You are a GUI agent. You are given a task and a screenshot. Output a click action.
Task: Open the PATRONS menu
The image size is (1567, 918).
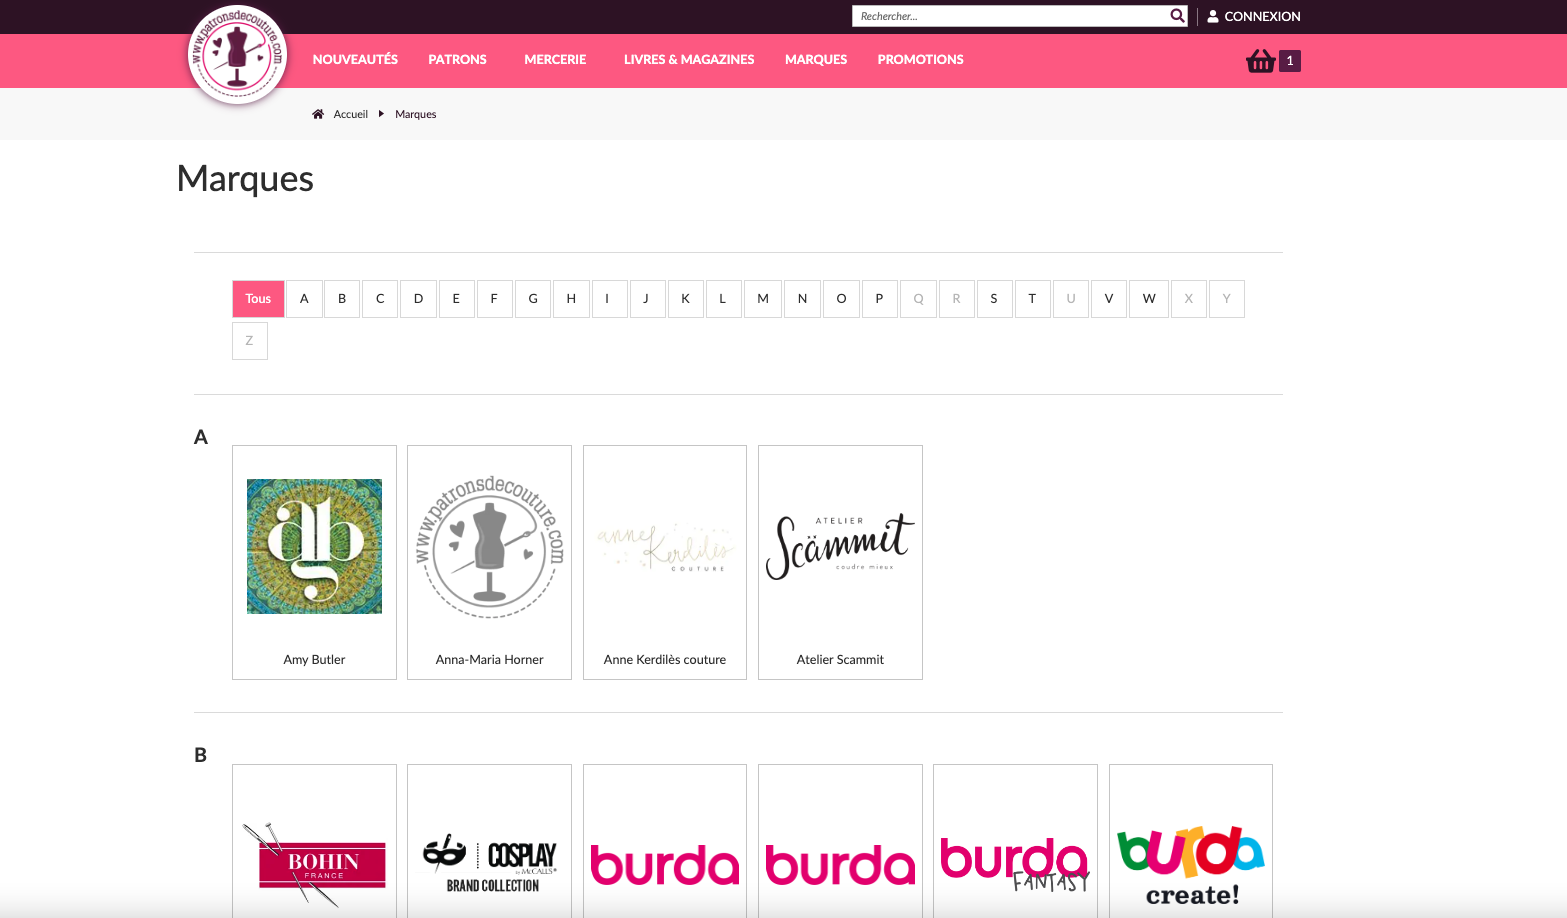point(457,60)
